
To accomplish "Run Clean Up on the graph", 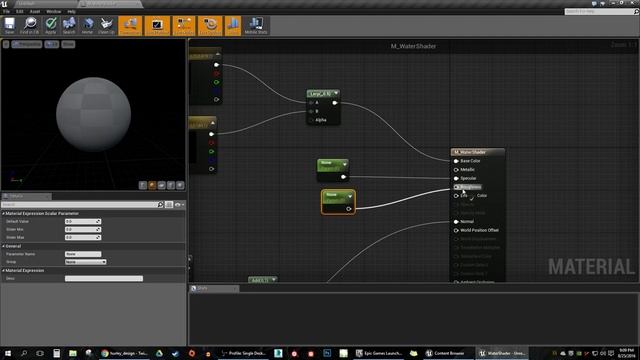I will [x=107, y=25].
